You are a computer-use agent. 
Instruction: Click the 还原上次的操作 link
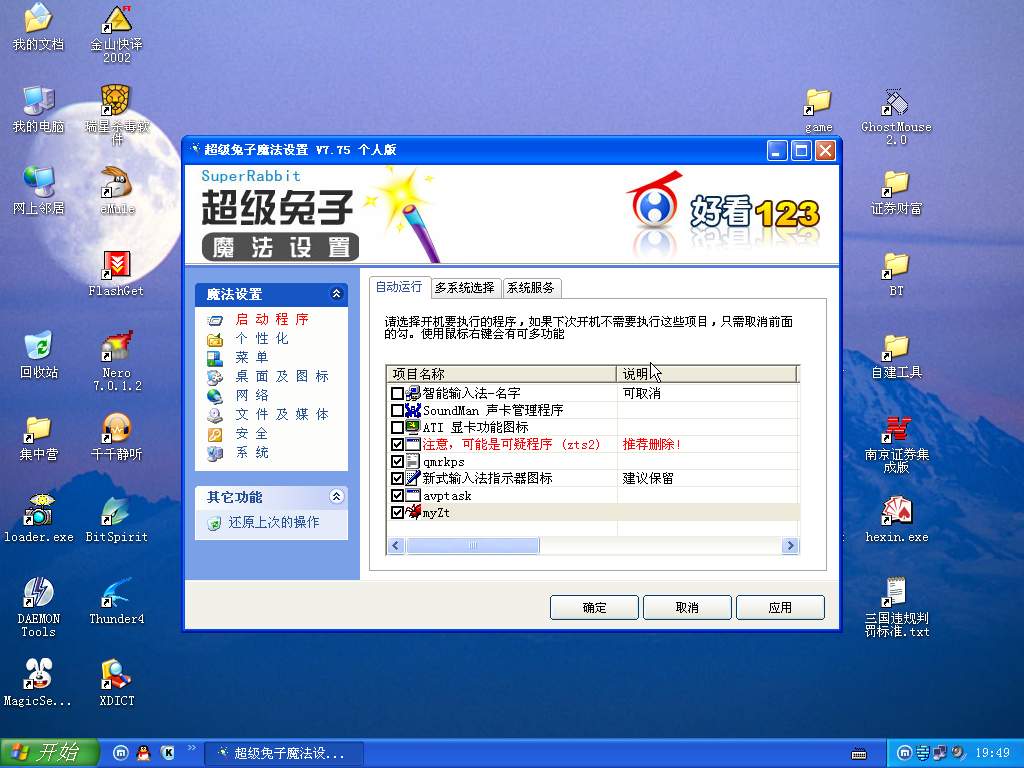point(274,523)
